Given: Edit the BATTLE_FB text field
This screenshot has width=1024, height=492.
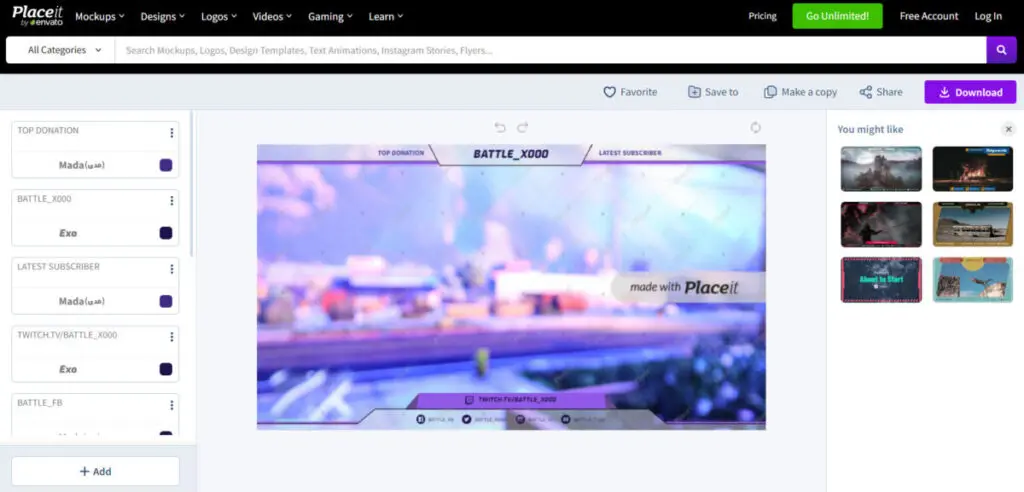Looking at the screenshot, I should point(89,403).
